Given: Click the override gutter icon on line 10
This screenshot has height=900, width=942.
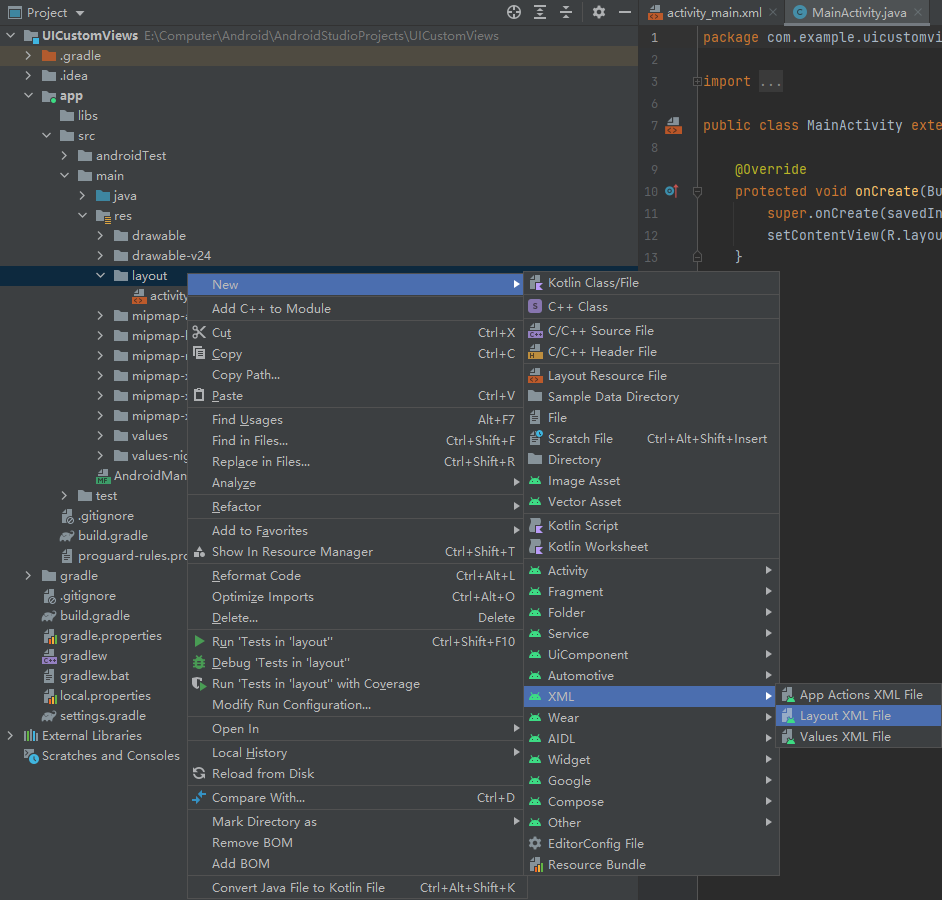Looking at the screenshot, I should pos(672,191).
